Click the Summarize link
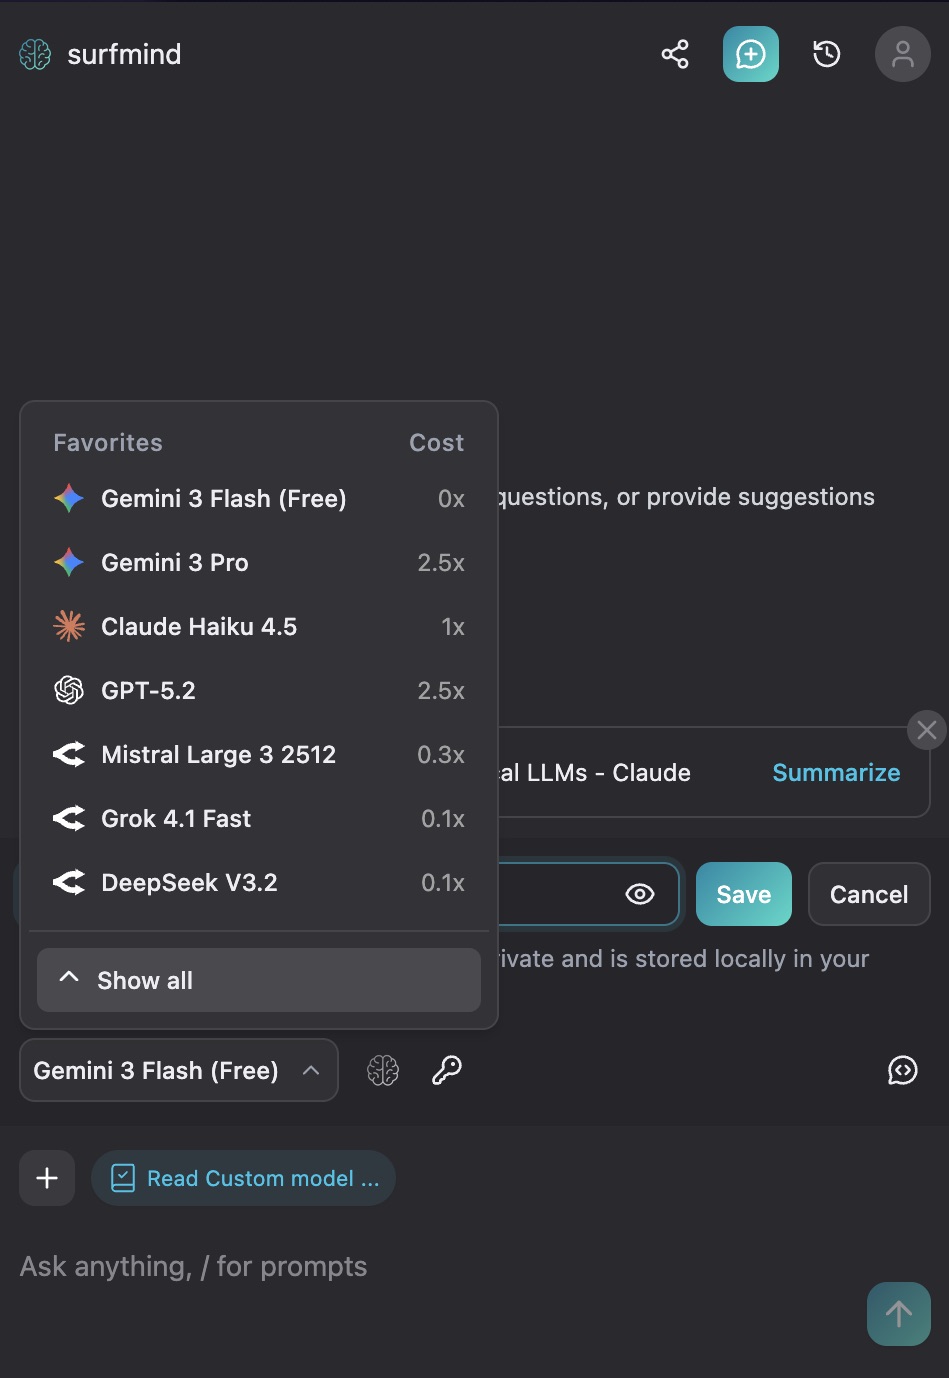This screenshot has width=949, height=1378. point(835,772)
